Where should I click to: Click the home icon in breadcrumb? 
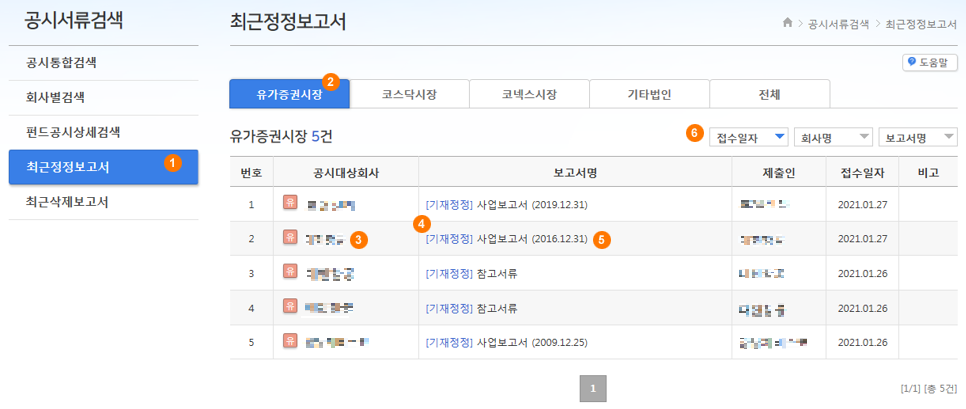click(x=787, y=23)
